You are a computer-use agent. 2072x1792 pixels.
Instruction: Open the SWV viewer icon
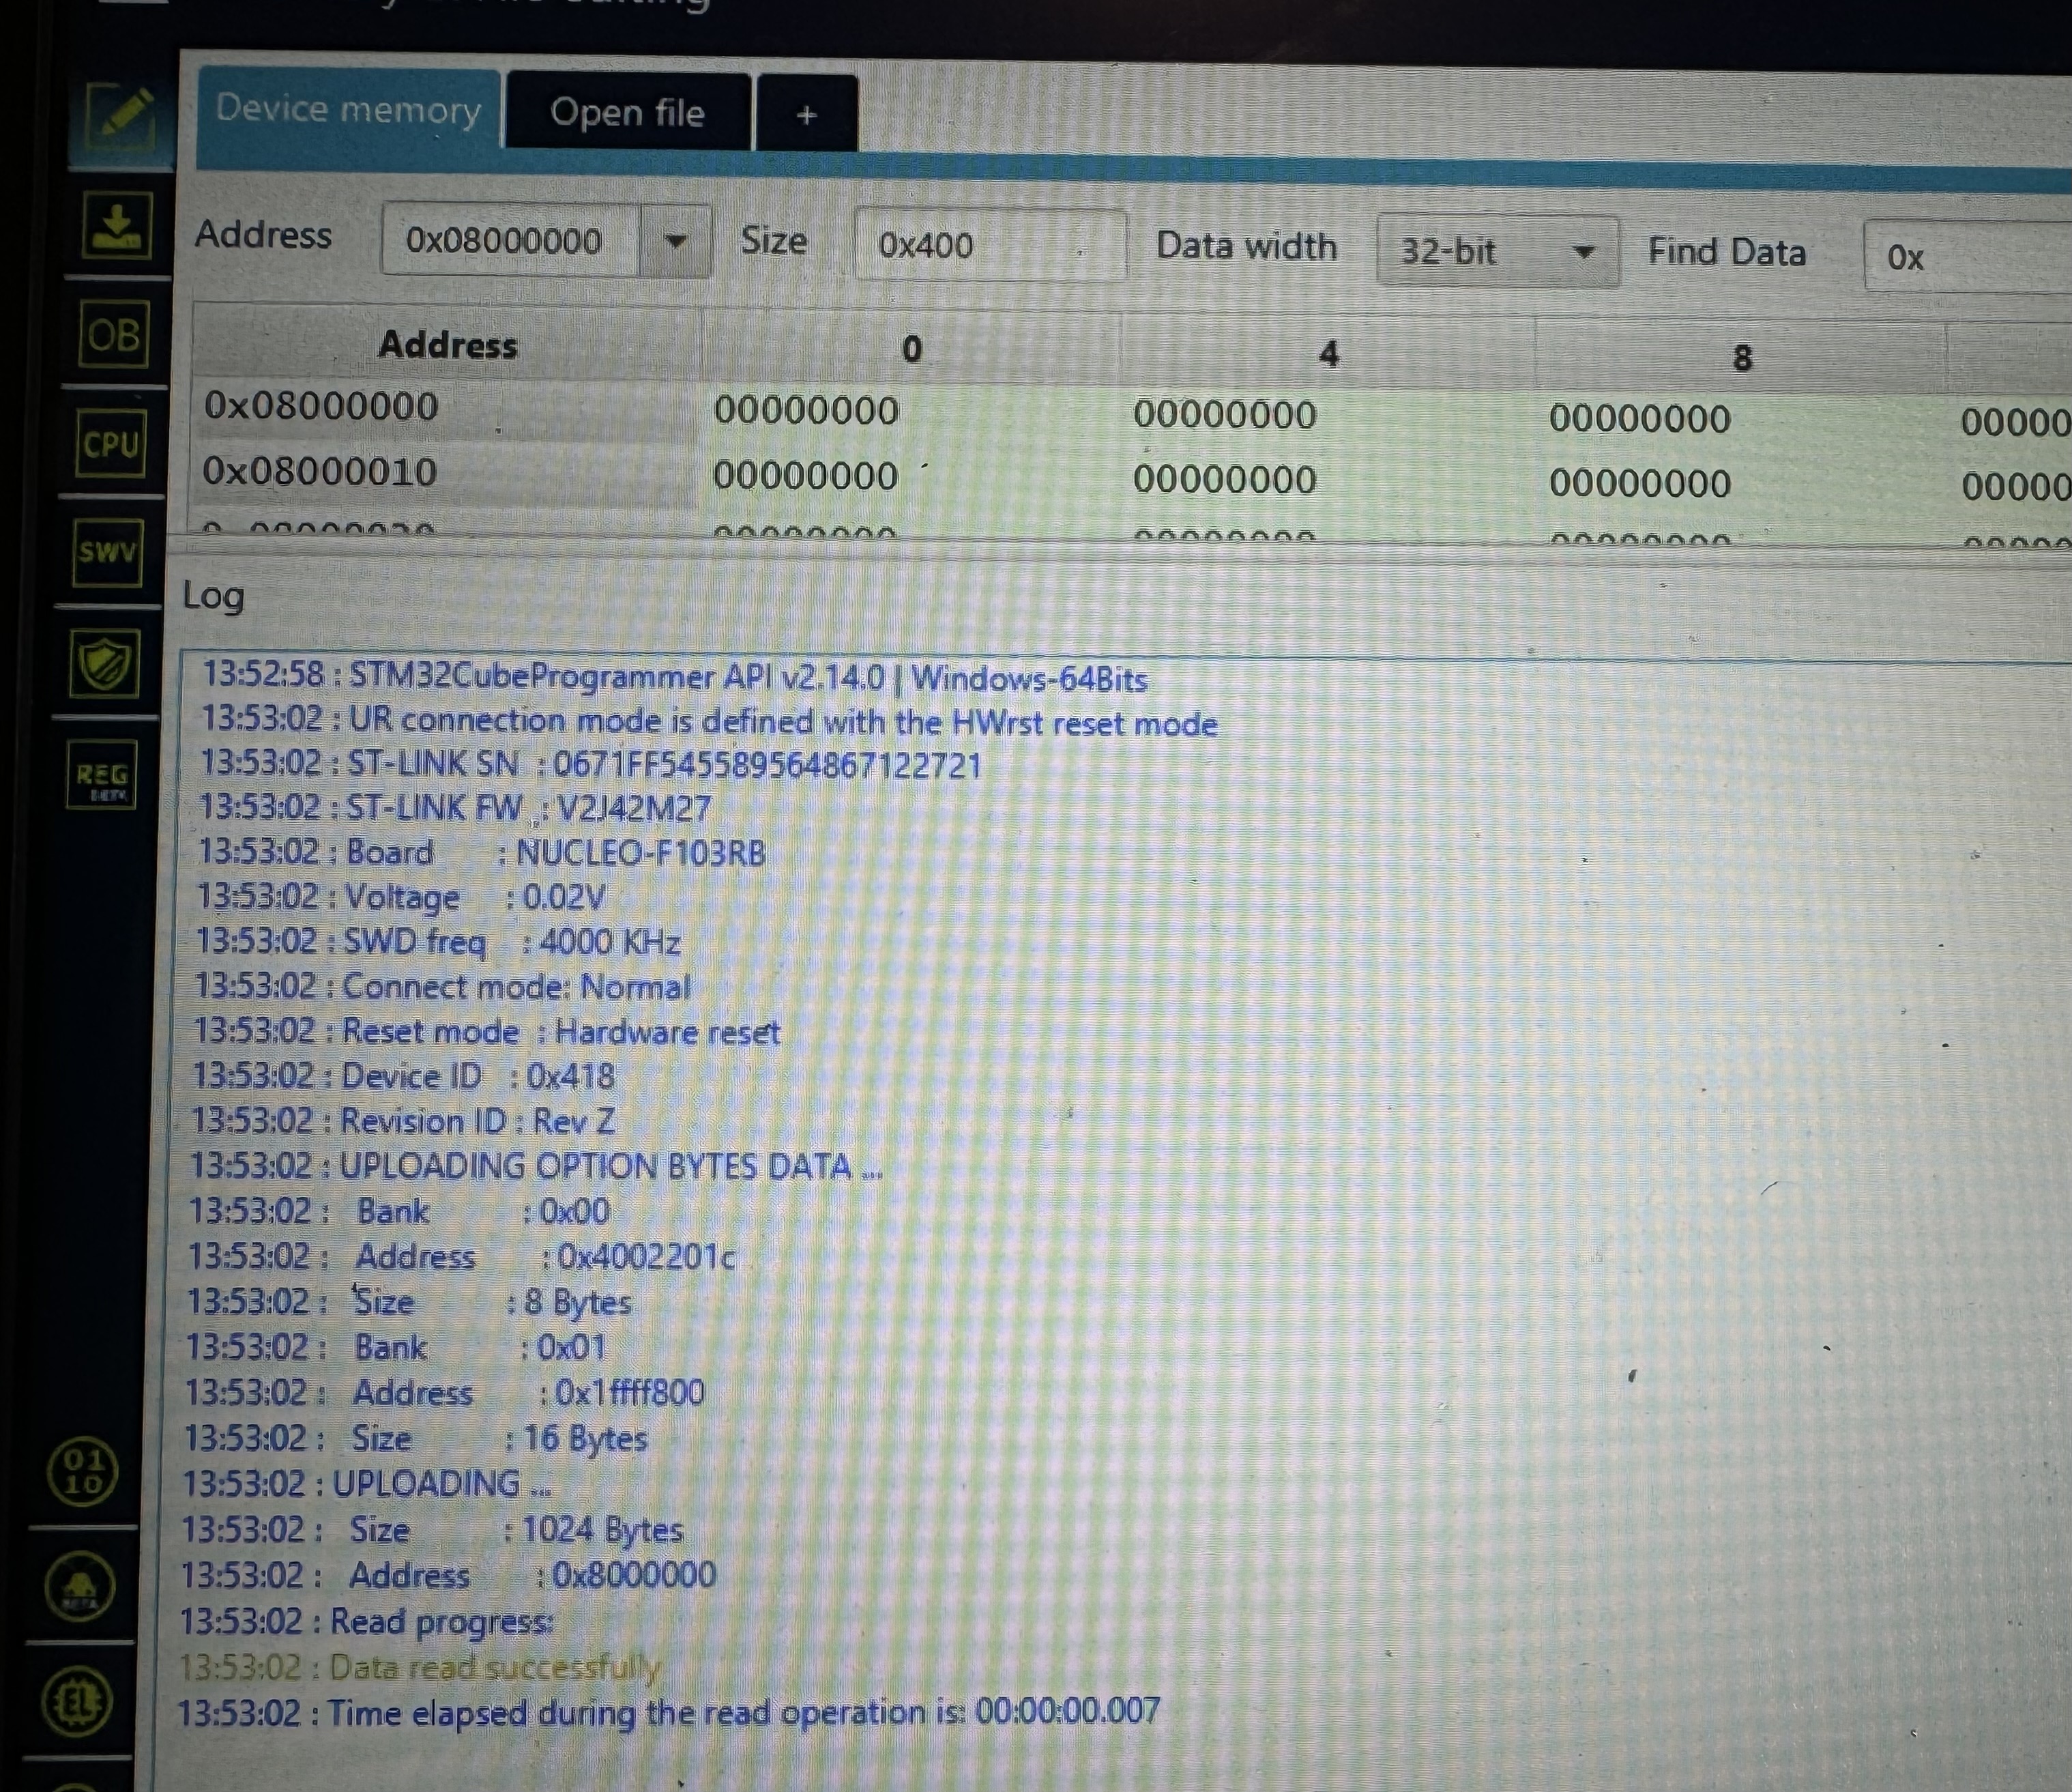tap(107, 552)
